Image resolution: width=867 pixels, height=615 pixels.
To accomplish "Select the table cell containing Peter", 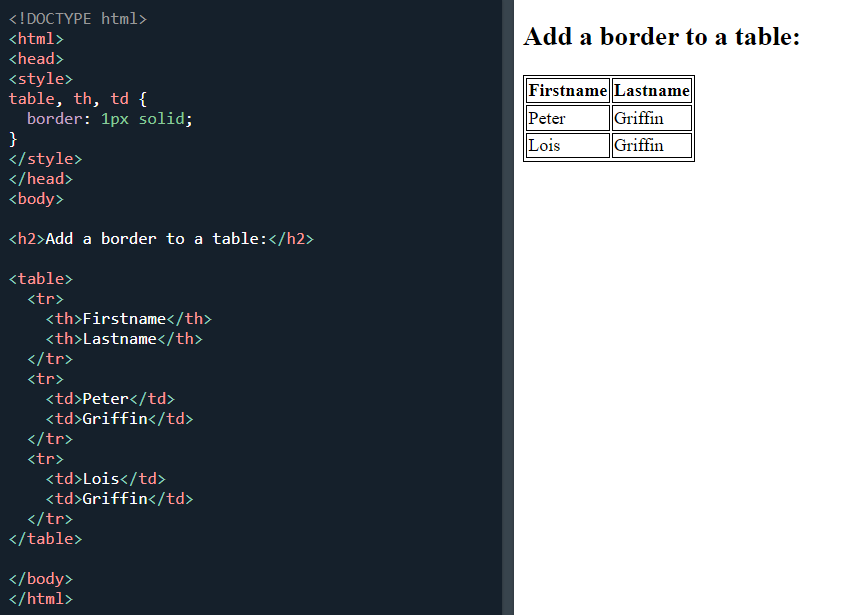I will click(567, 117).
